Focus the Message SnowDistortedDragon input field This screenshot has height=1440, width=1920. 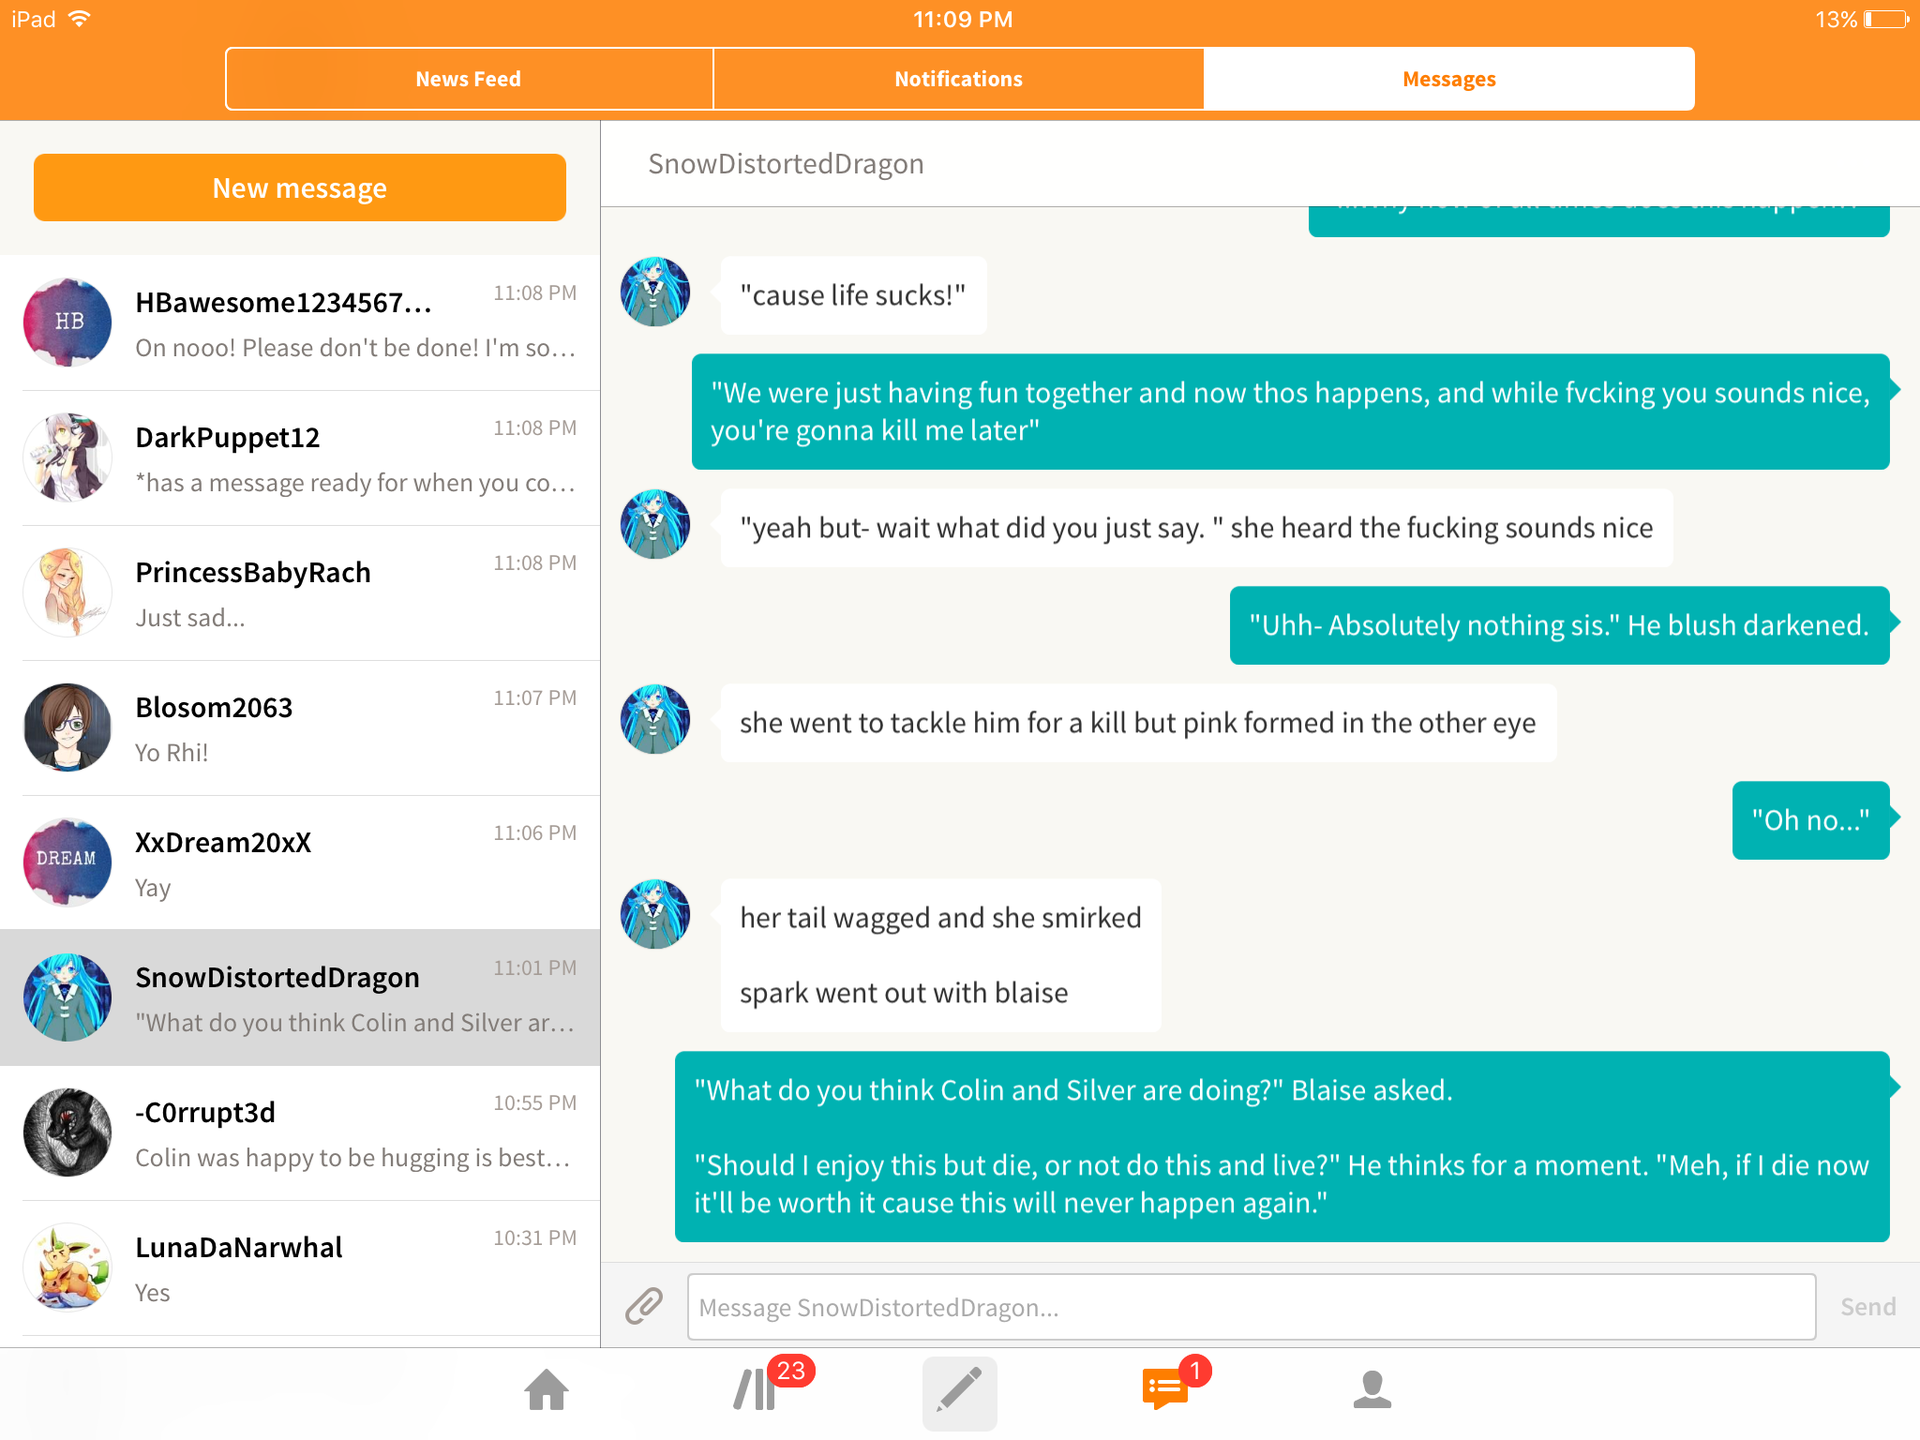click(1251, 1307)
